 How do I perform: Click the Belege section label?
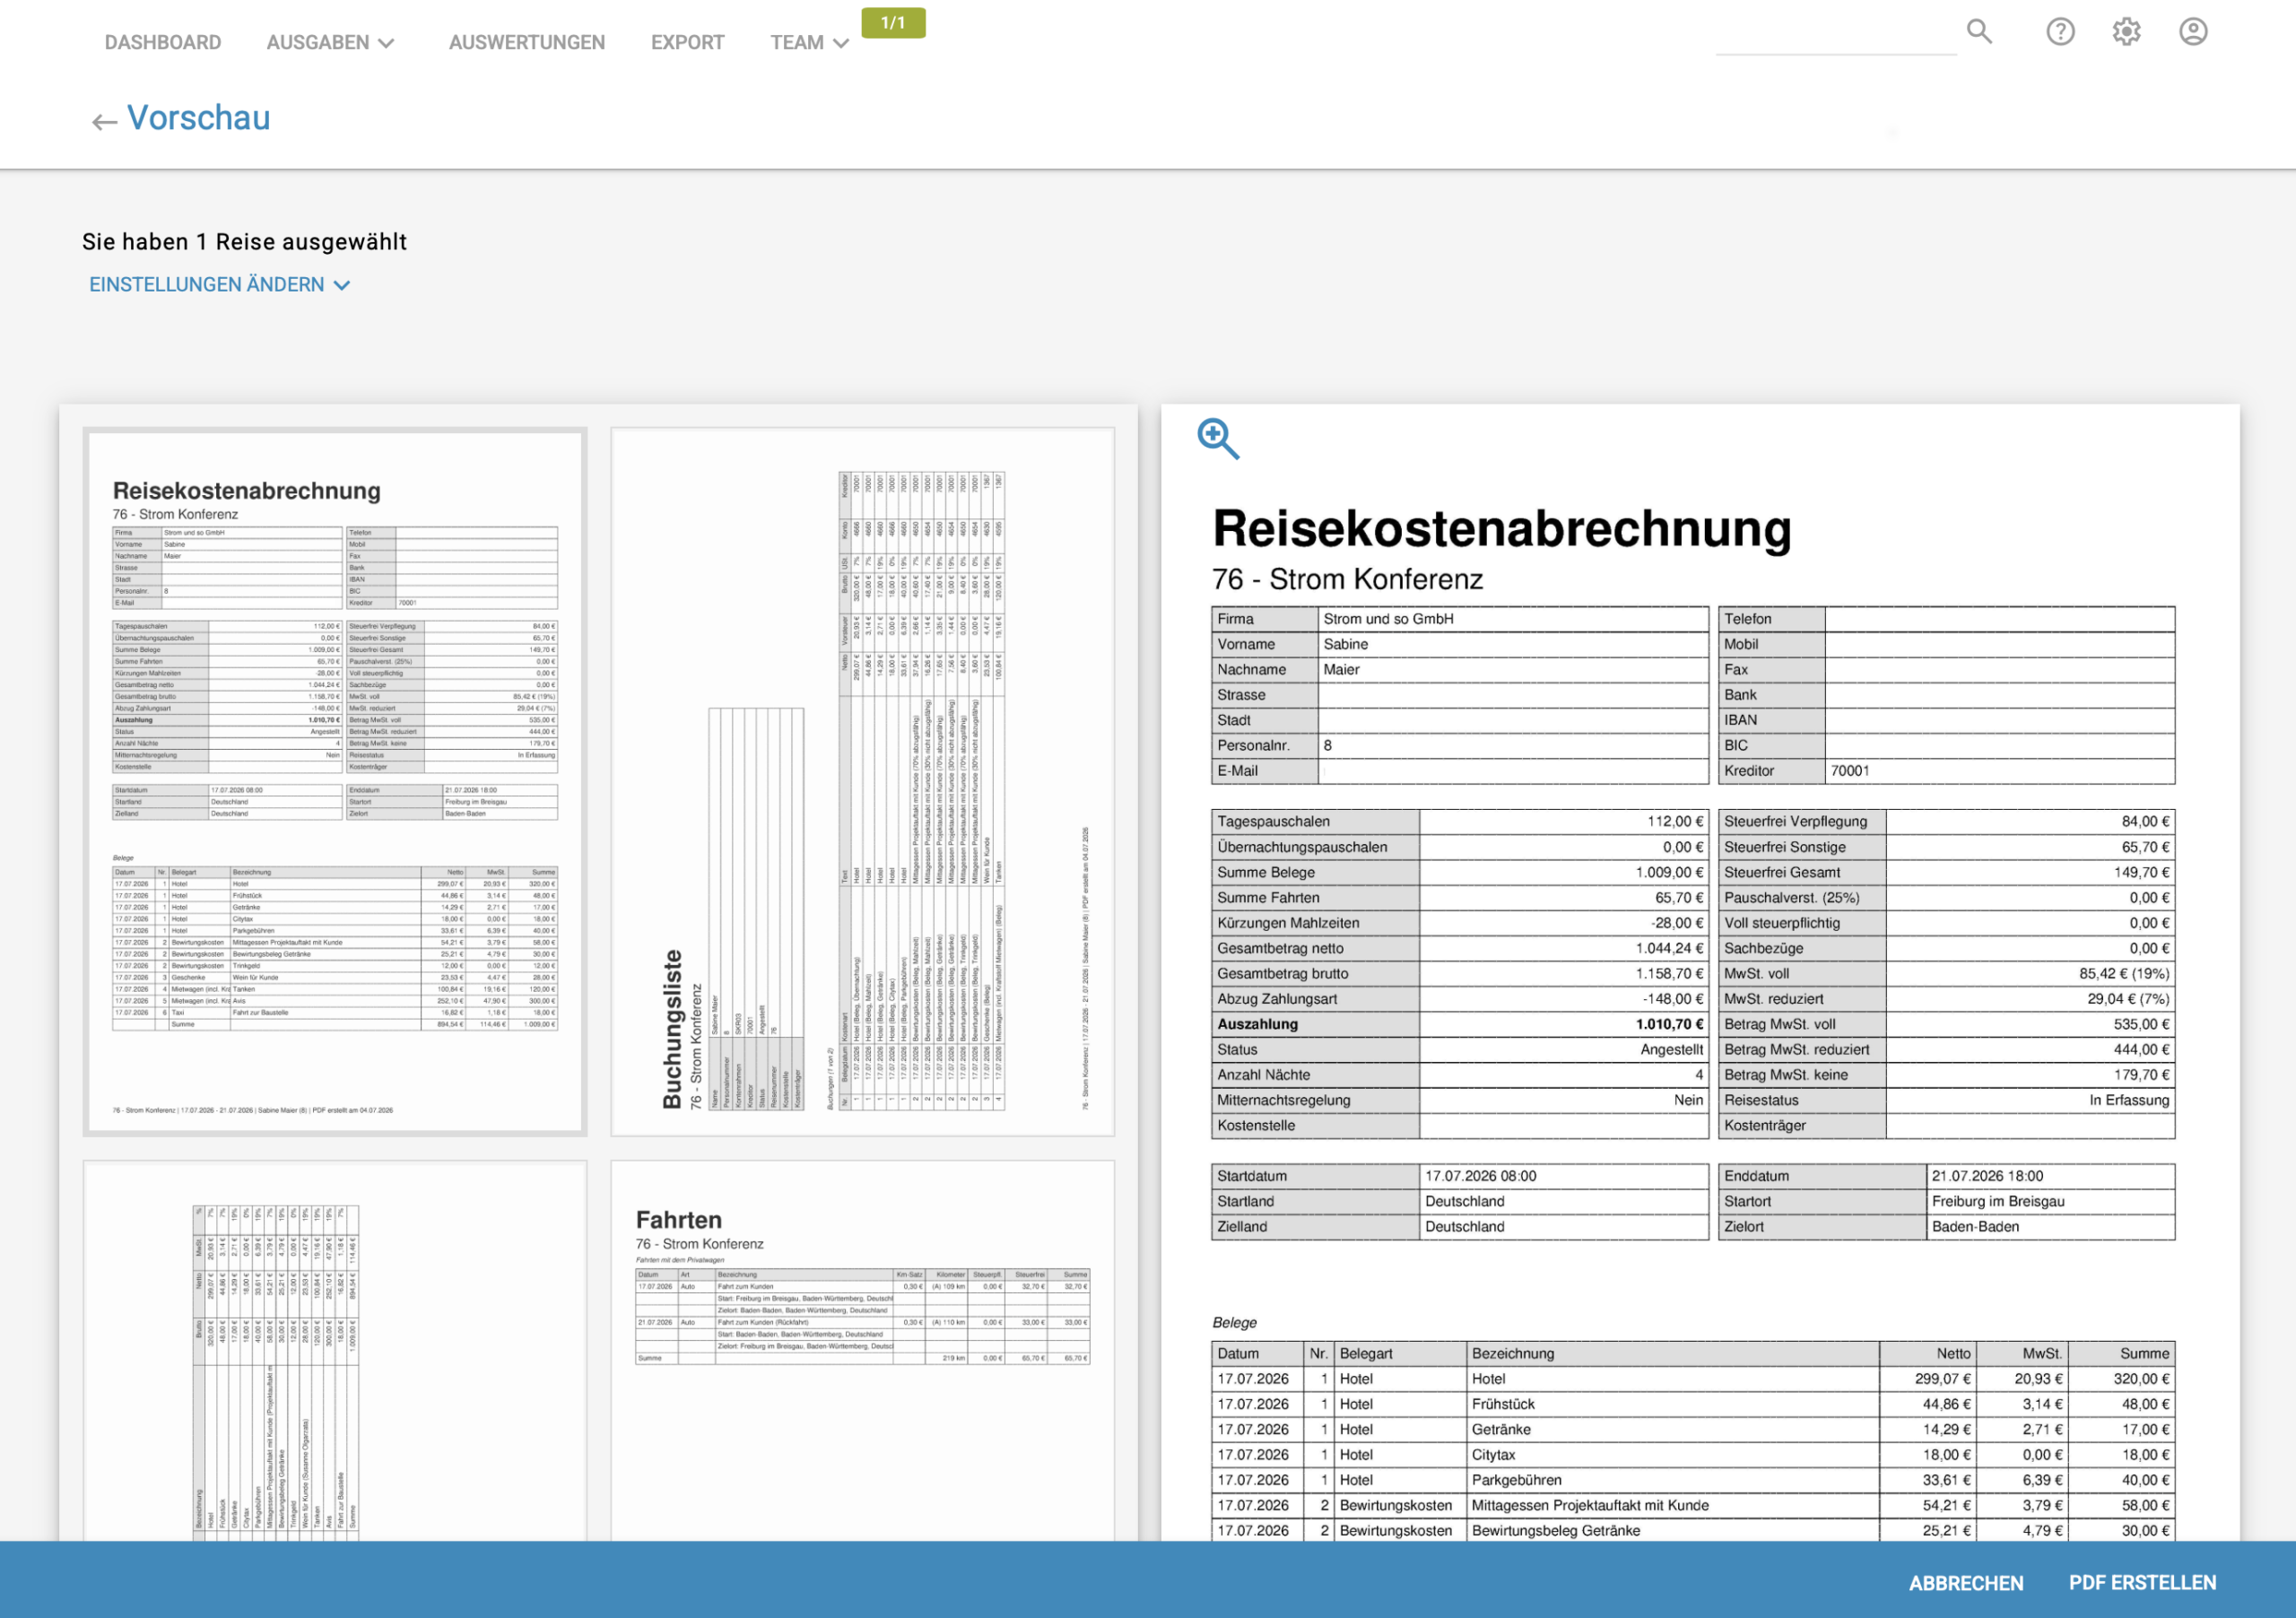(1234, 1322)
